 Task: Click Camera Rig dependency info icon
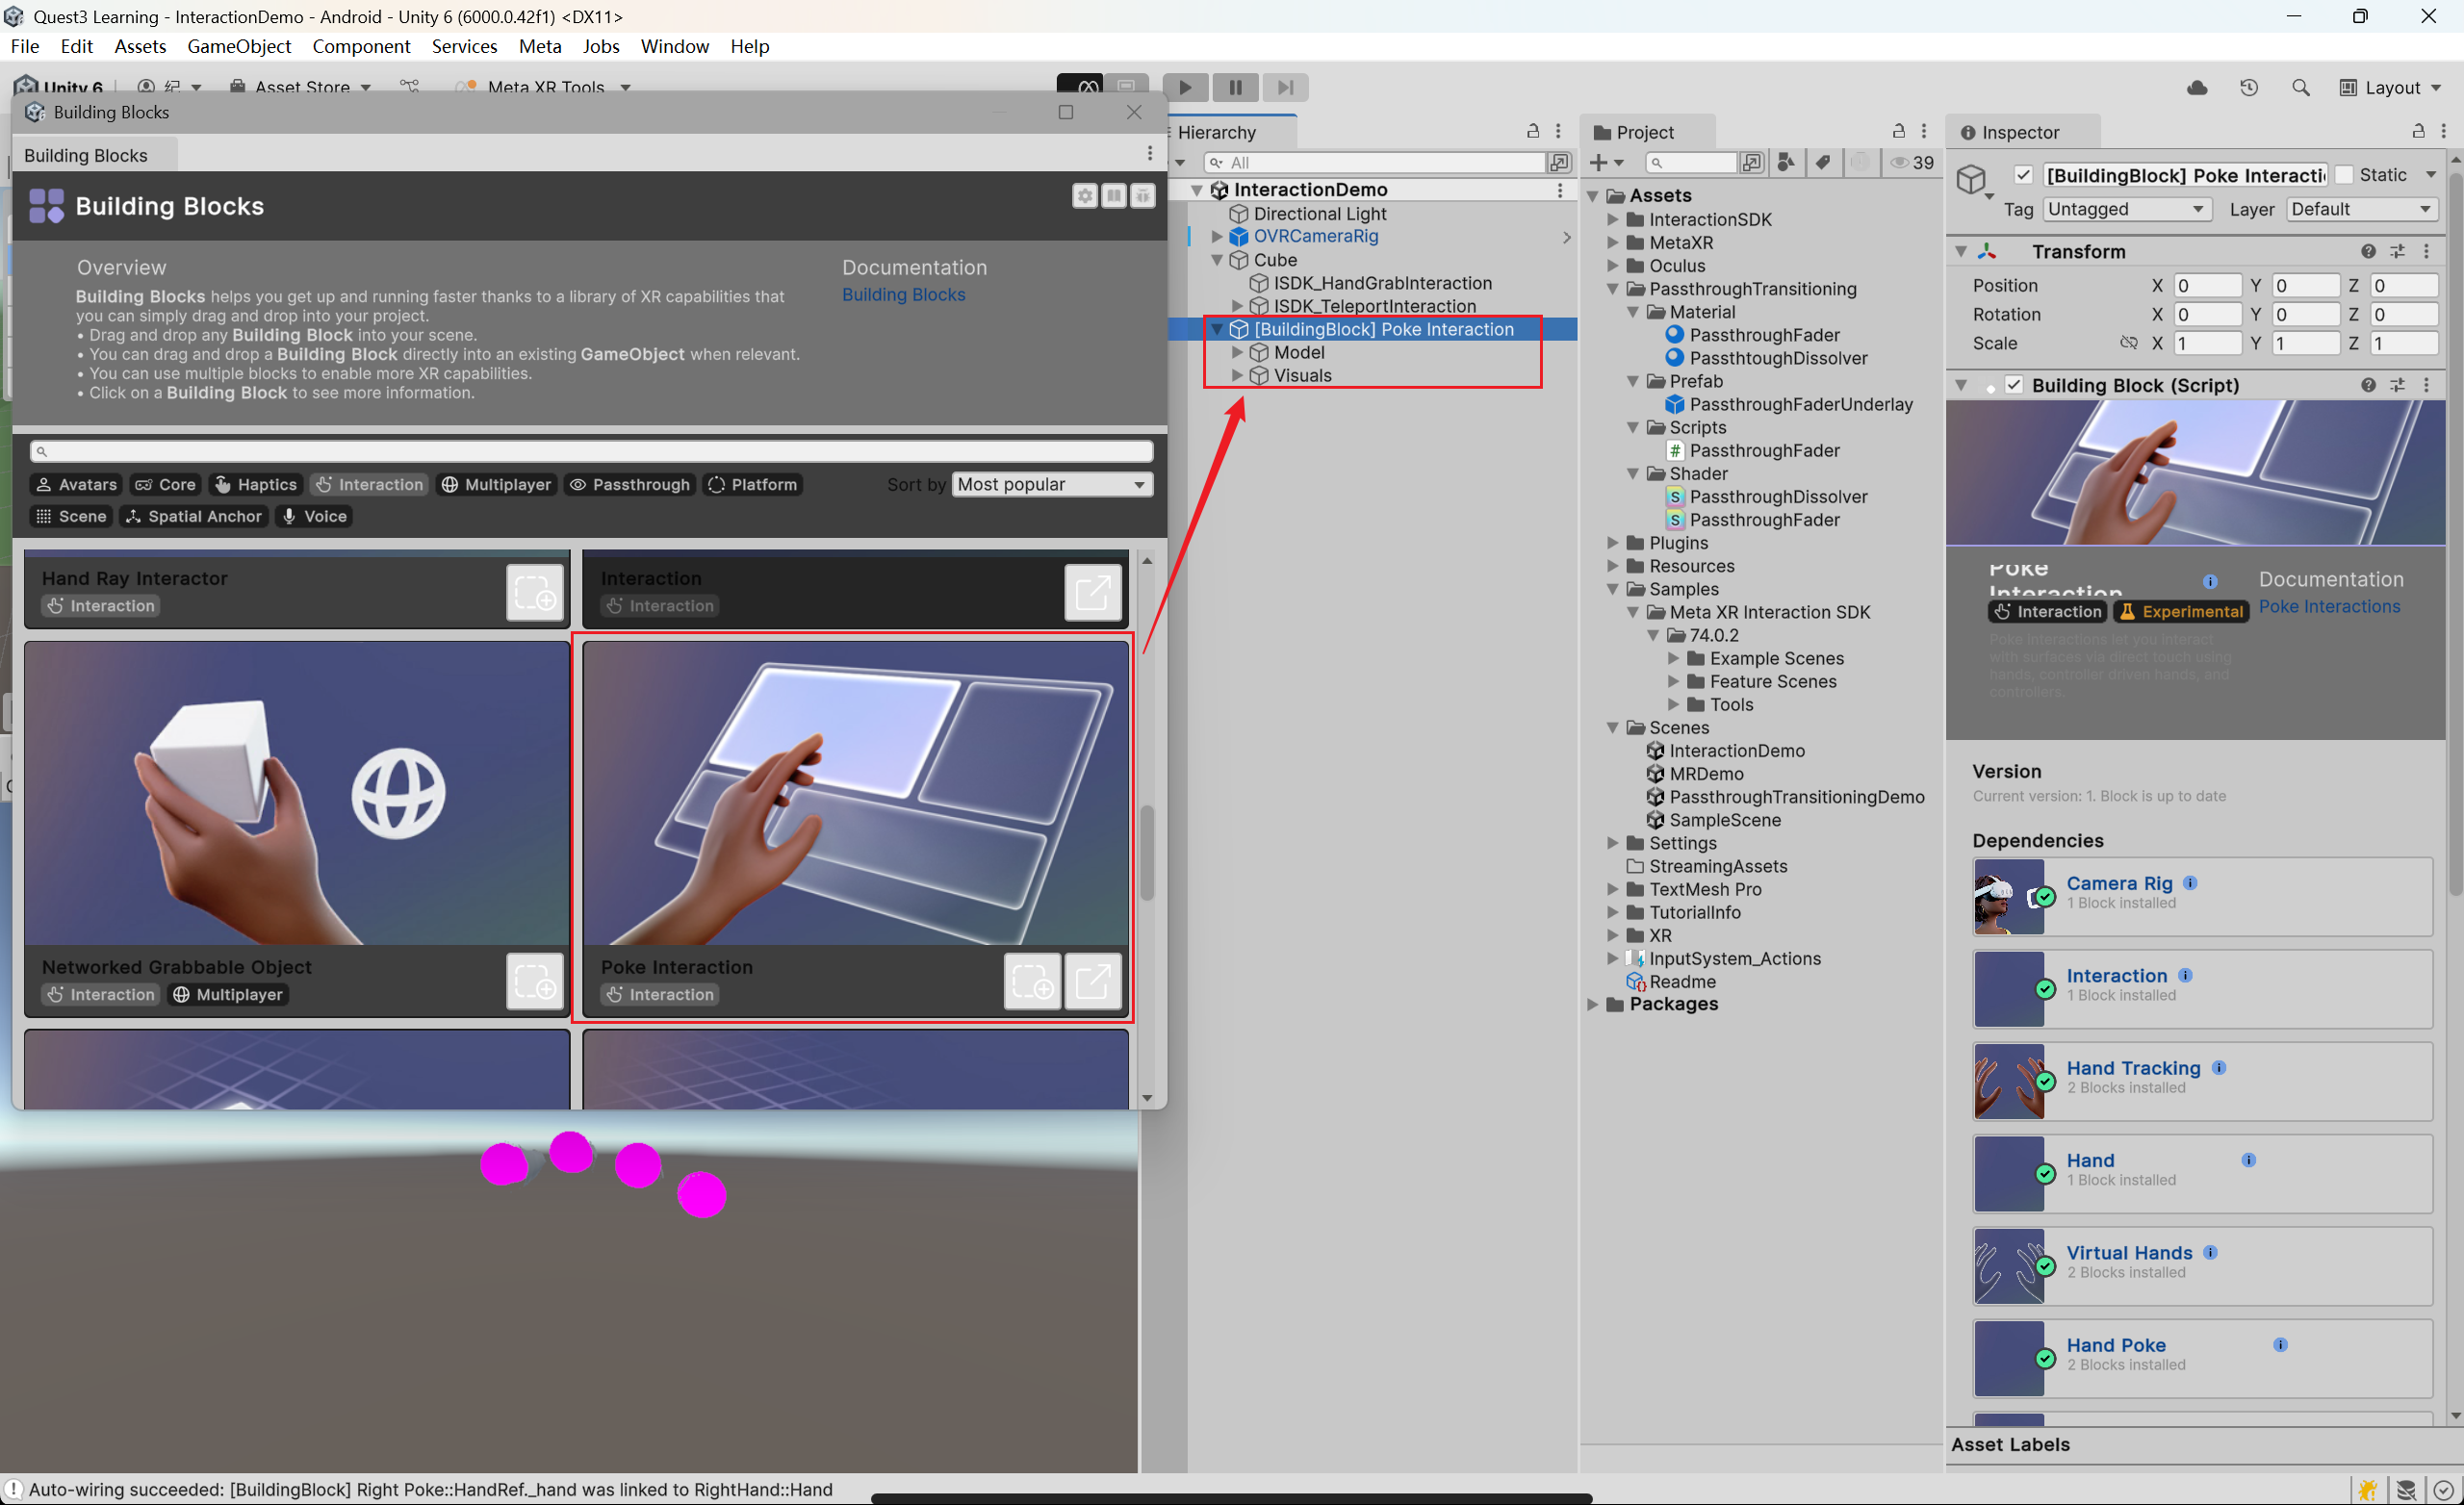[2190, 883]
